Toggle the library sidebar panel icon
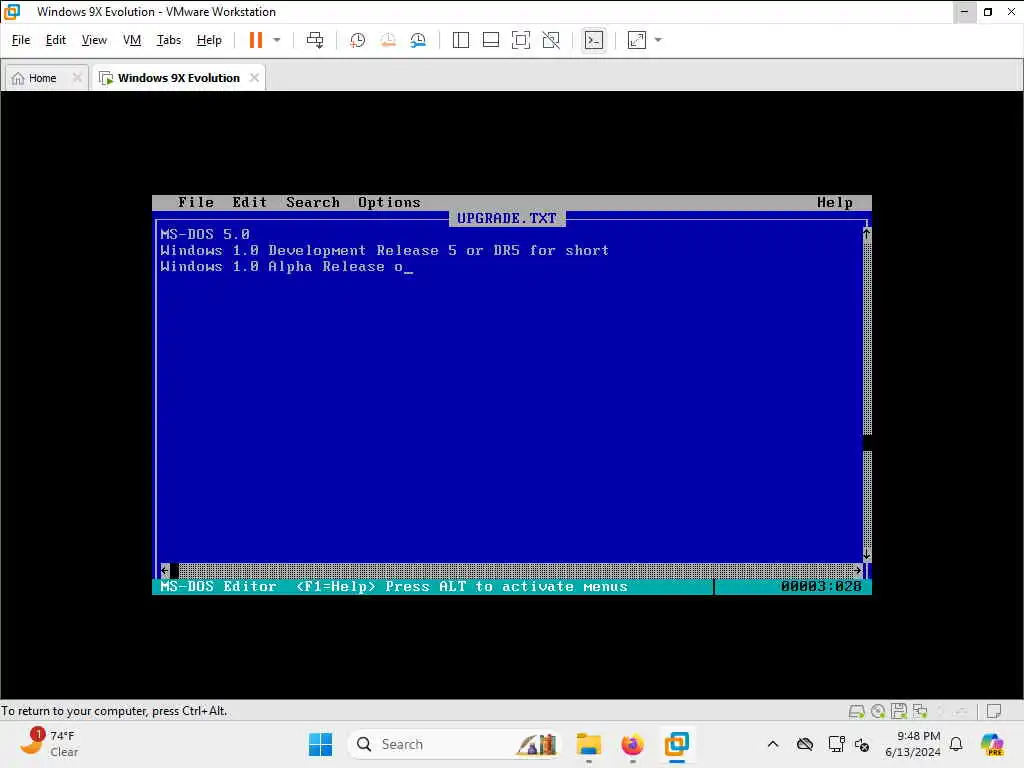Viewport: 1024px width, 768px height. (x=460, y=40)
